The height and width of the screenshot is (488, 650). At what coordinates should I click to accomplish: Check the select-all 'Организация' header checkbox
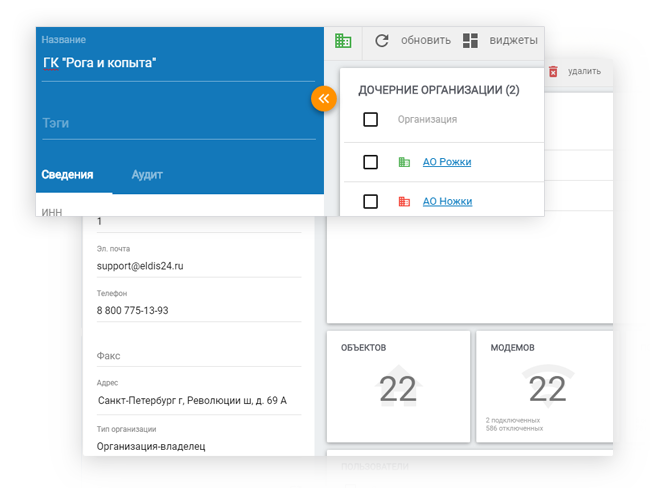tap(370, 119)
